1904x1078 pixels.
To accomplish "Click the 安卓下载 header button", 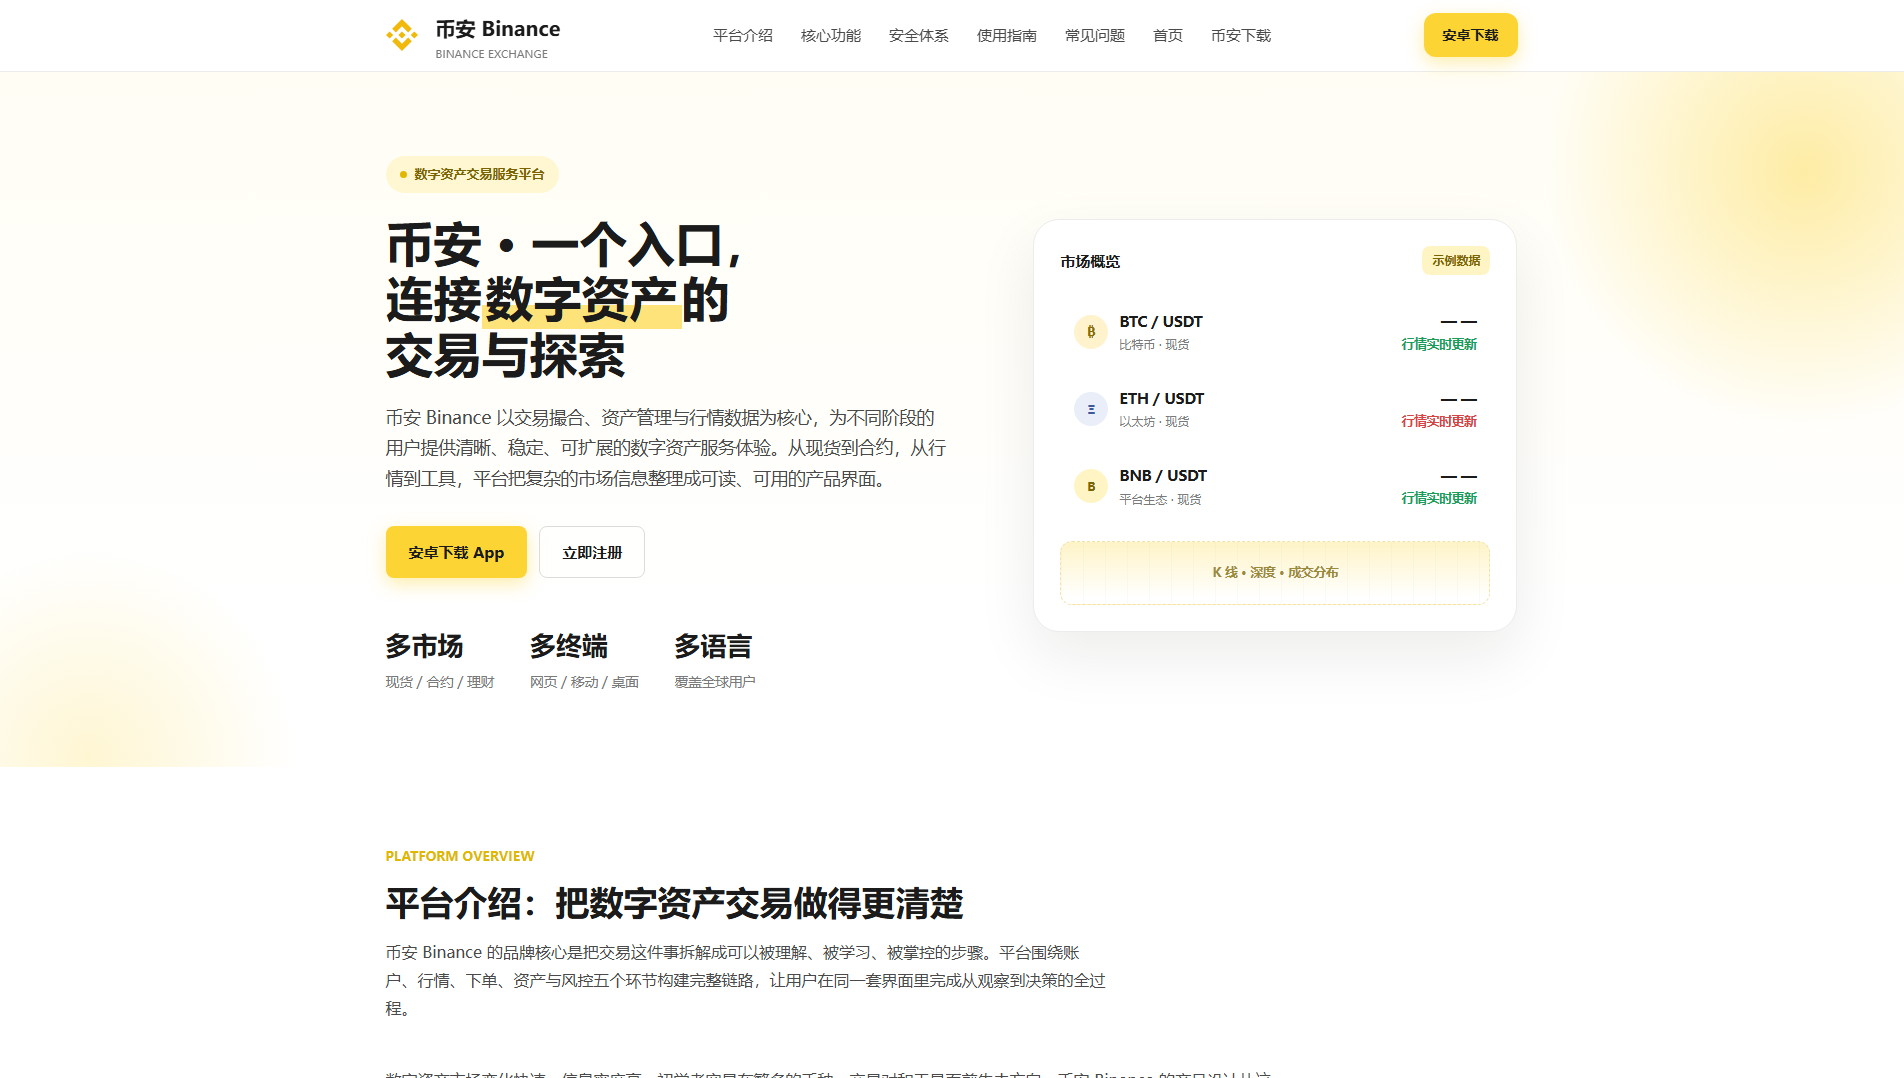I will [x=1470, y=35].
